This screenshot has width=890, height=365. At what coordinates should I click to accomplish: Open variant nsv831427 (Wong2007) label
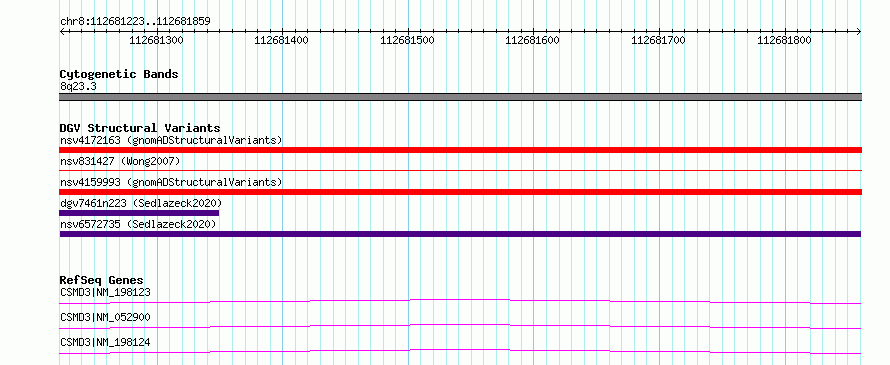click(x=120, y=162)
